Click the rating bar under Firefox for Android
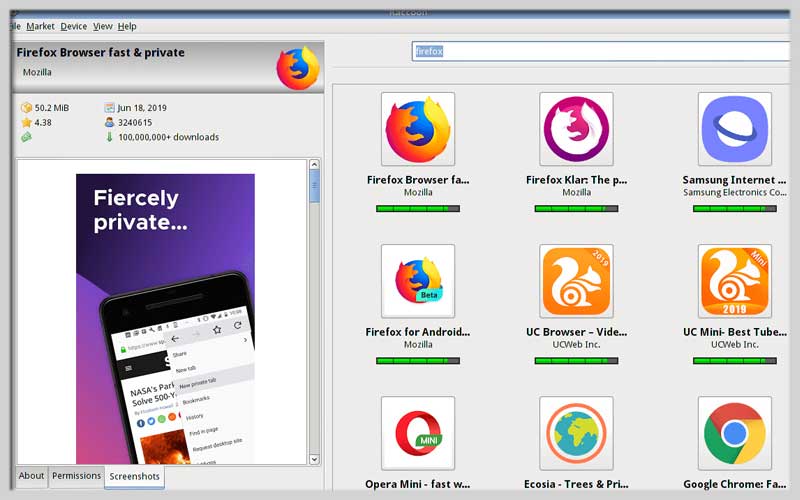This screenshot has width=800, height=500. [x=418, y=361]
